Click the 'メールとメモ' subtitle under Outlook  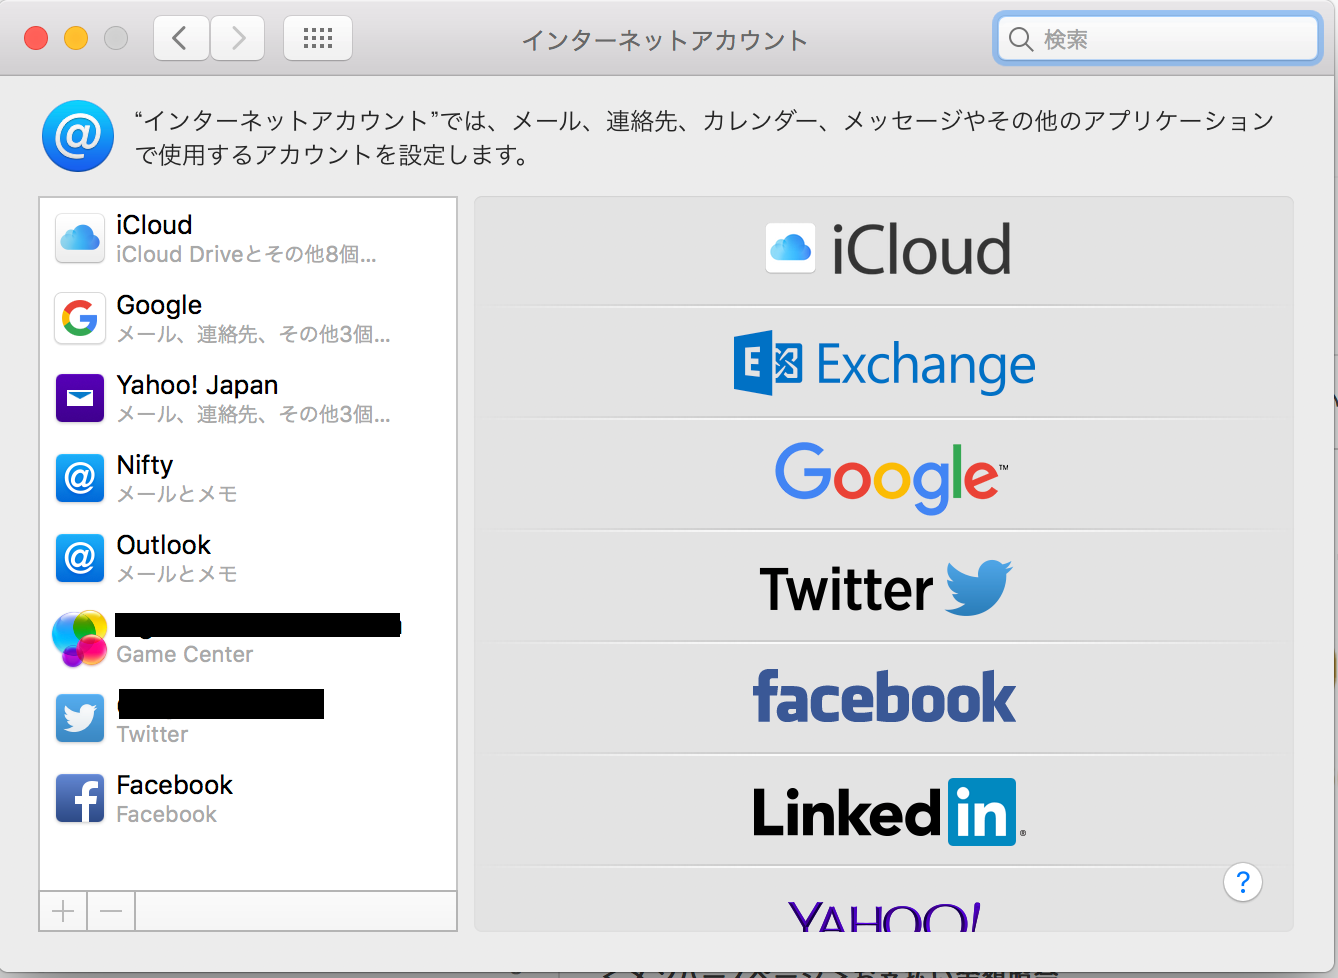[x=177, y=574]
